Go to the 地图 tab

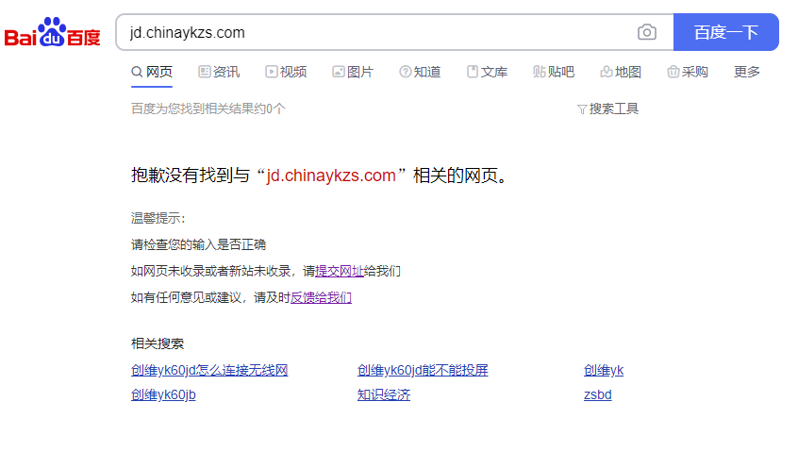[621, 72]
